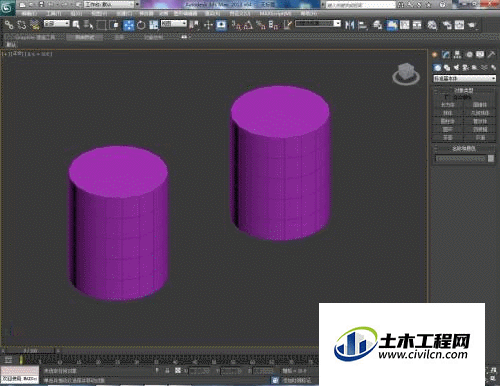
Task: Toggle the AutoGrid checkbox
Action: (446, 97)
